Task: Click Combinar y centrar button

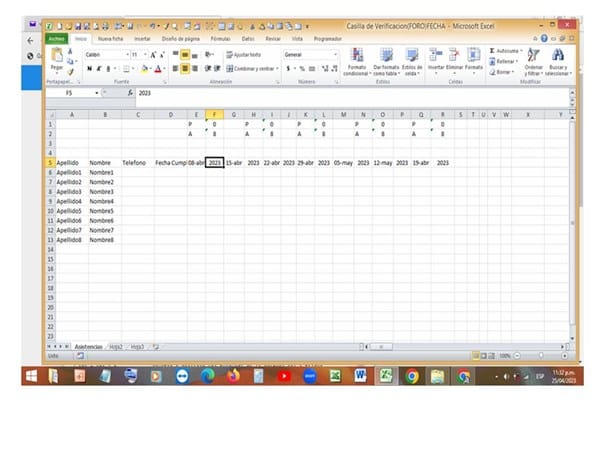Action: tap(250, 68)
